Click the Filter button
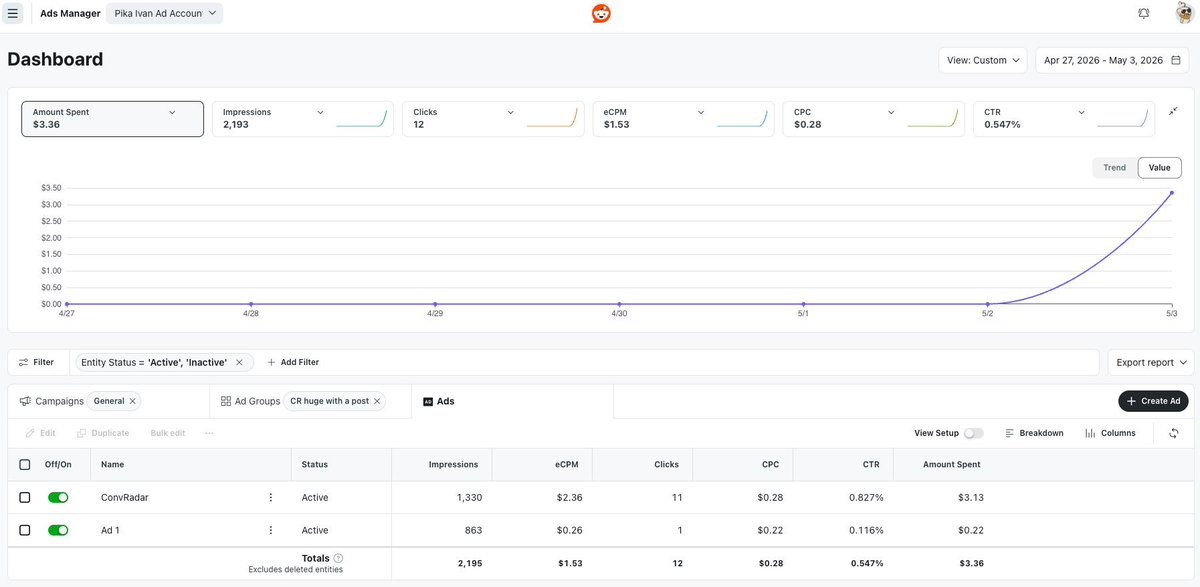1200x587 pixels. 38,362
